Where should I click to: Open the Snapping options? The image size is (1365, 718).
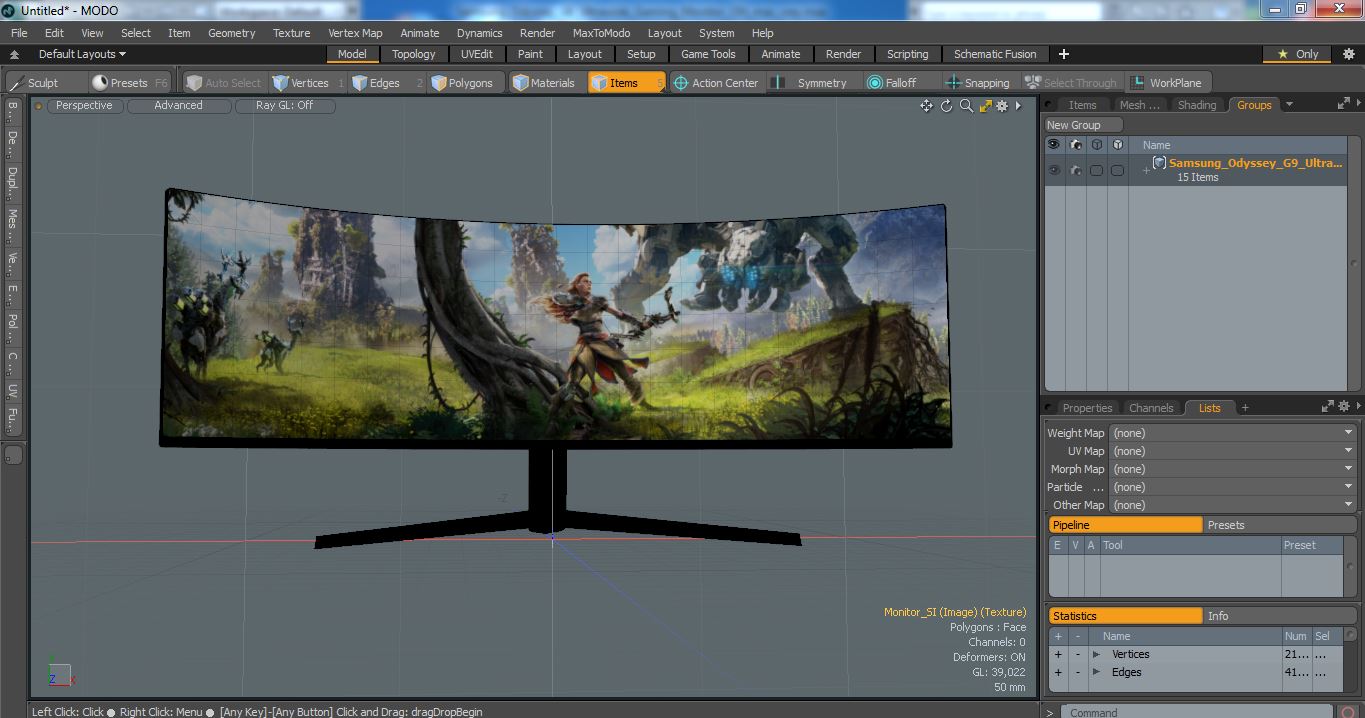pos(979,83)
